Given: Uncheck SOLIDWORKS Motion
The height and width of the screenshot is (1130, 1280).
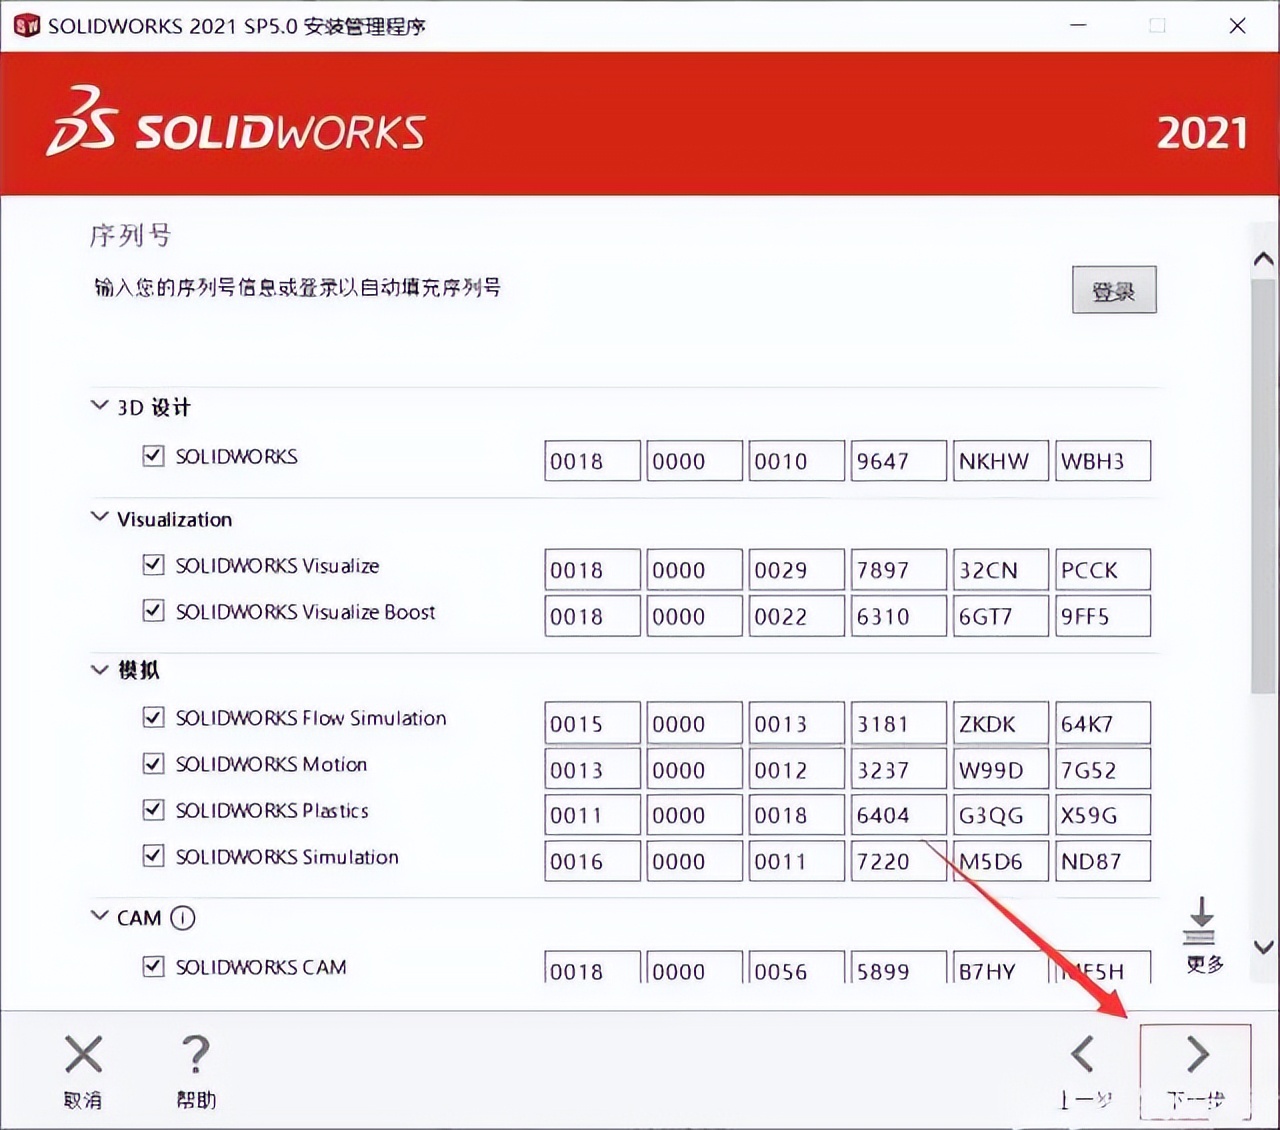Looking at the screenshot, I should point(153,763).
